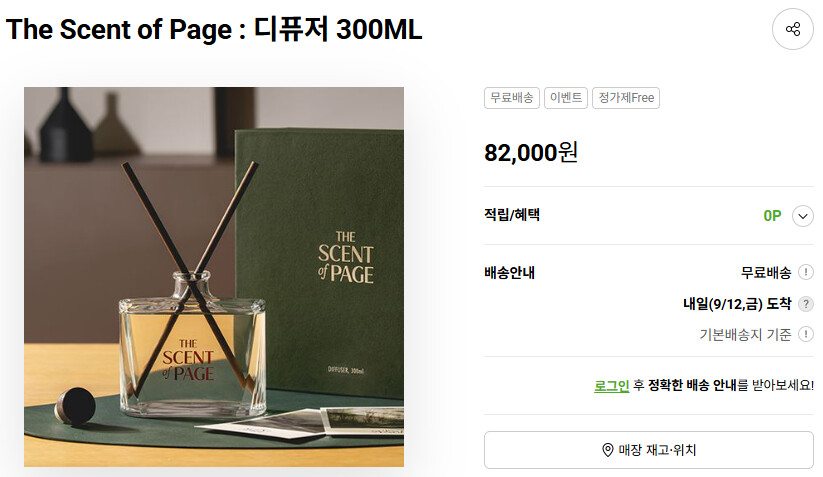Click the green 0P points value
Viewport: 823px width, 477px height.
point(772,216)
